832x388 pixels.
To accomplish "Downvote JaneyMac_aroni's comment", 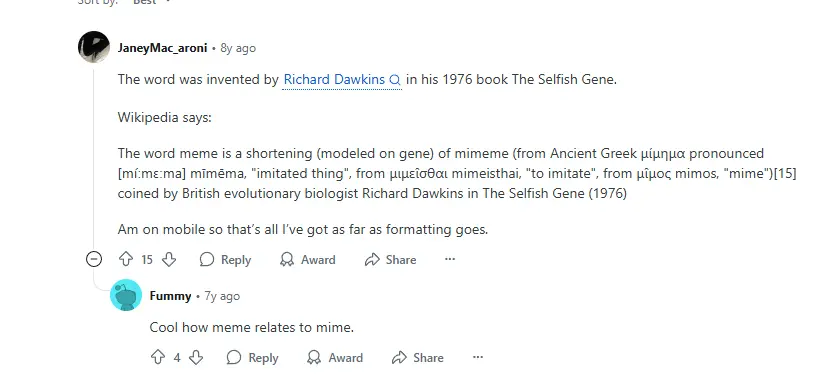I will point(169,259).
